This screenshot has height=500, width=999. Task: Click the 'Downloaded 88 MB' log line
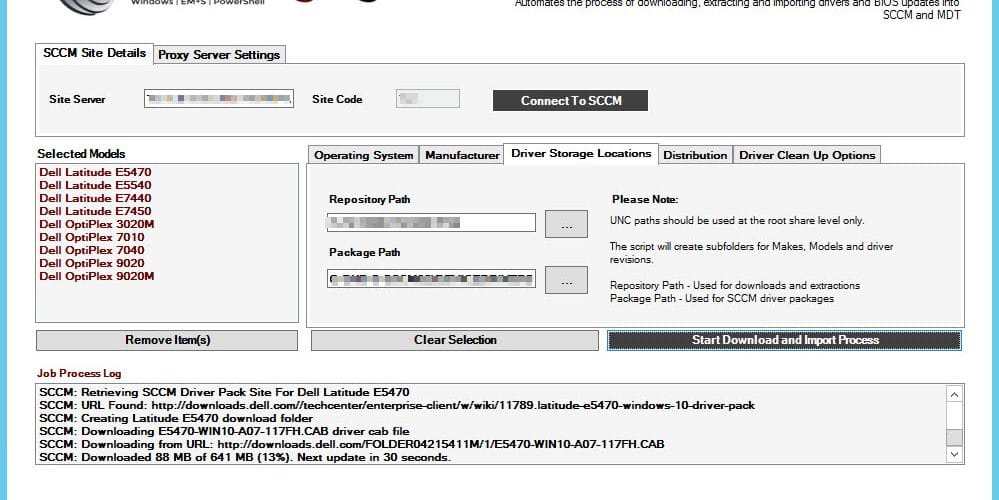245,457
